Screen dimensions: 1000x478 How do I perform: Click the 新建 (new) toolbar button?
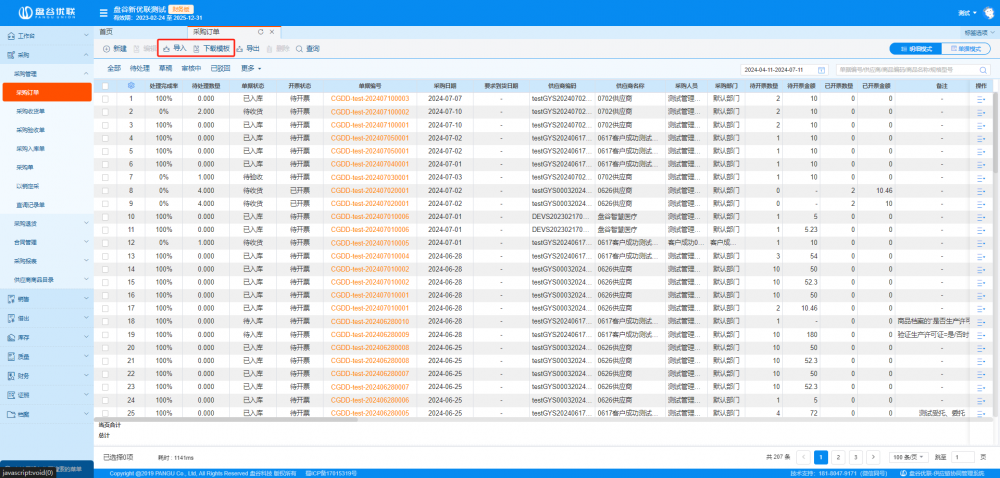click(x=115, y=48)
